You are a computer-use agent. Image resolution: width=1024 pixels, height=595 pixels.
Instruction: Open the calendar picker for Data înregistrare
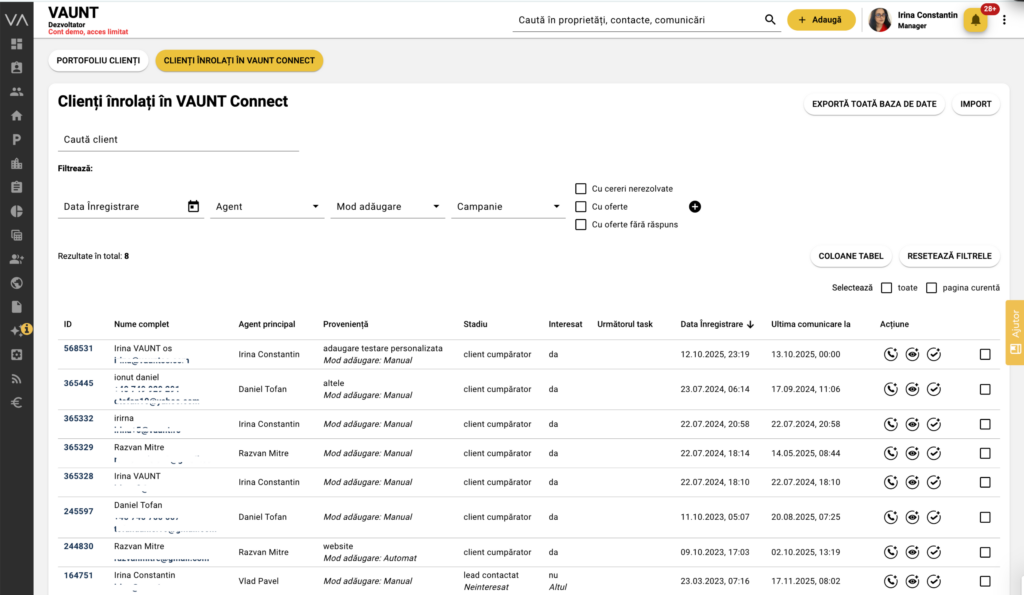tap(193, 207)
